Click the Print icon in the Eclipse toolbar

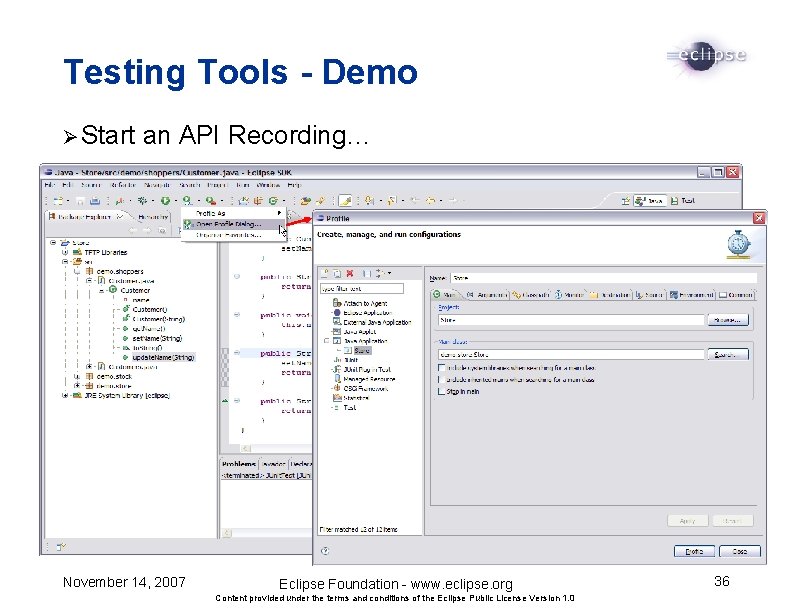pyautogui.click(x=94, y=200)
